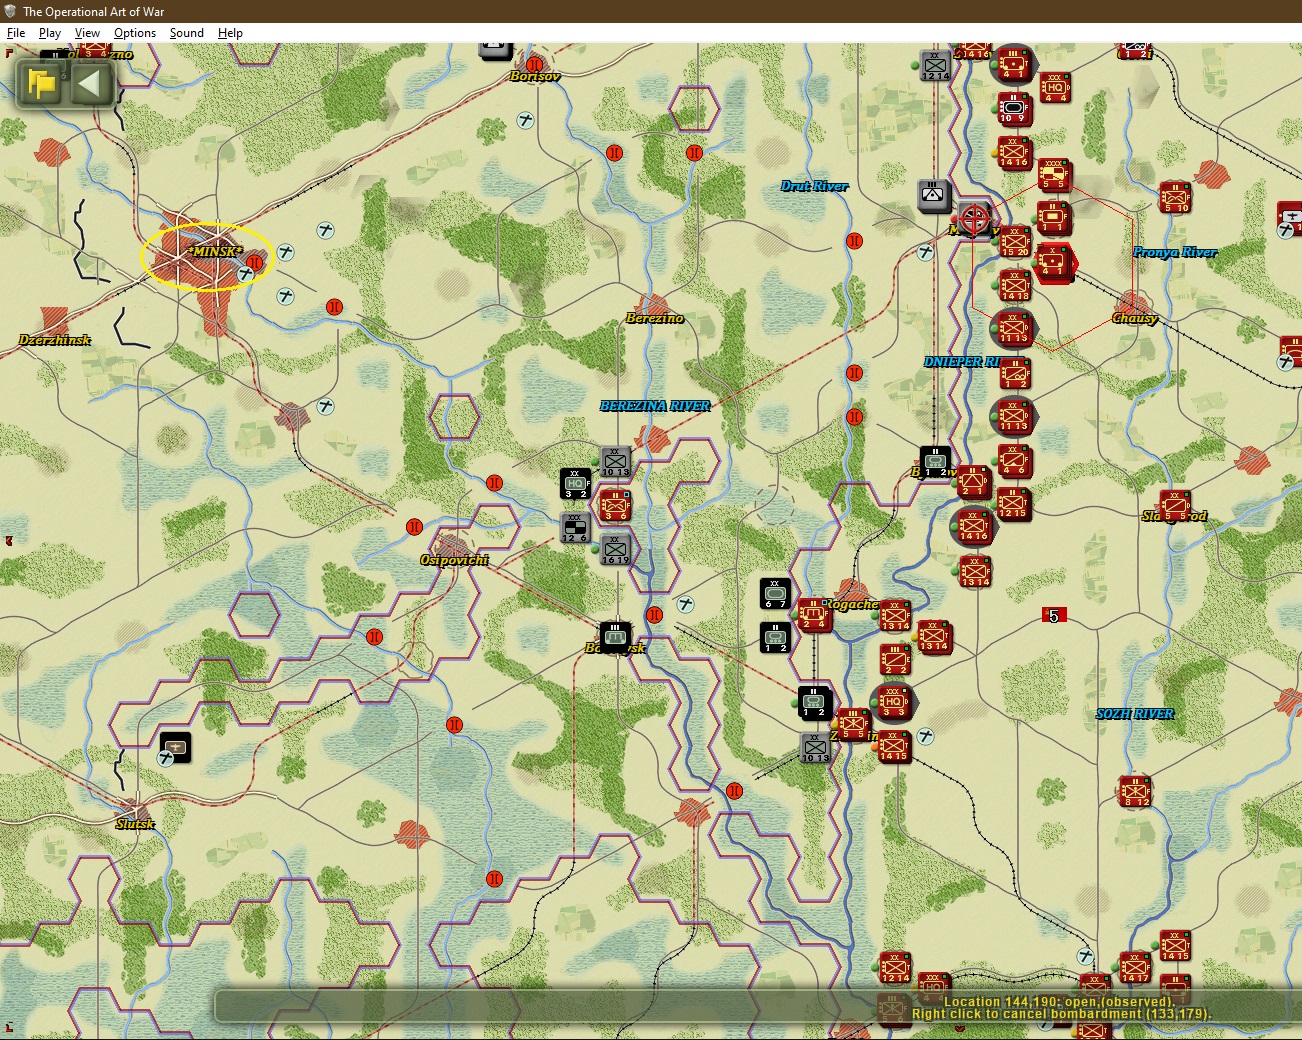Click the Minsk city circled in yellow
Viewport: 1302px width, 1040px height.
[x=206, y=256]
